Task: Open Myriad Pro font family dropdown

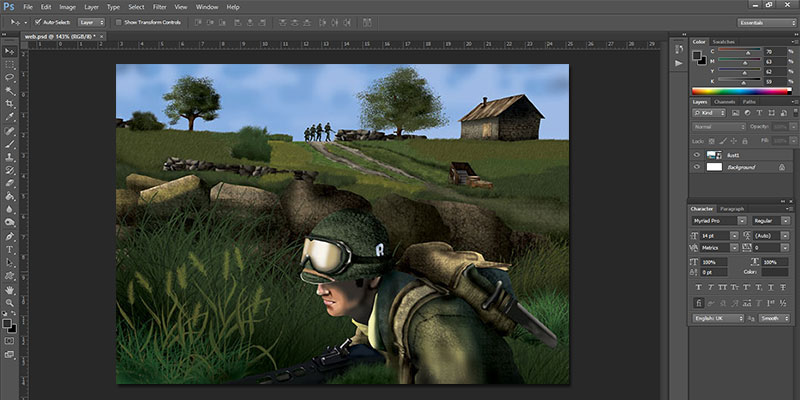Action: 719,221
